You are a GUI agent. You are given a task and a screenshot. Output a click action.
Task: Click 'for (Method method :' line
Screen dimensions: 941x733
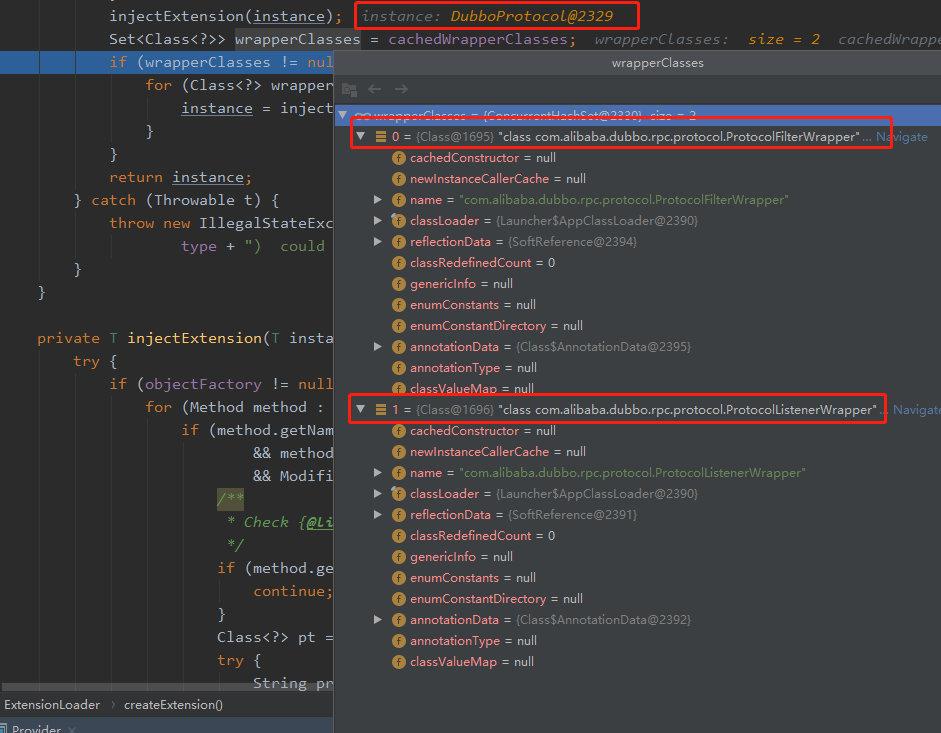[x=235, y=408]
